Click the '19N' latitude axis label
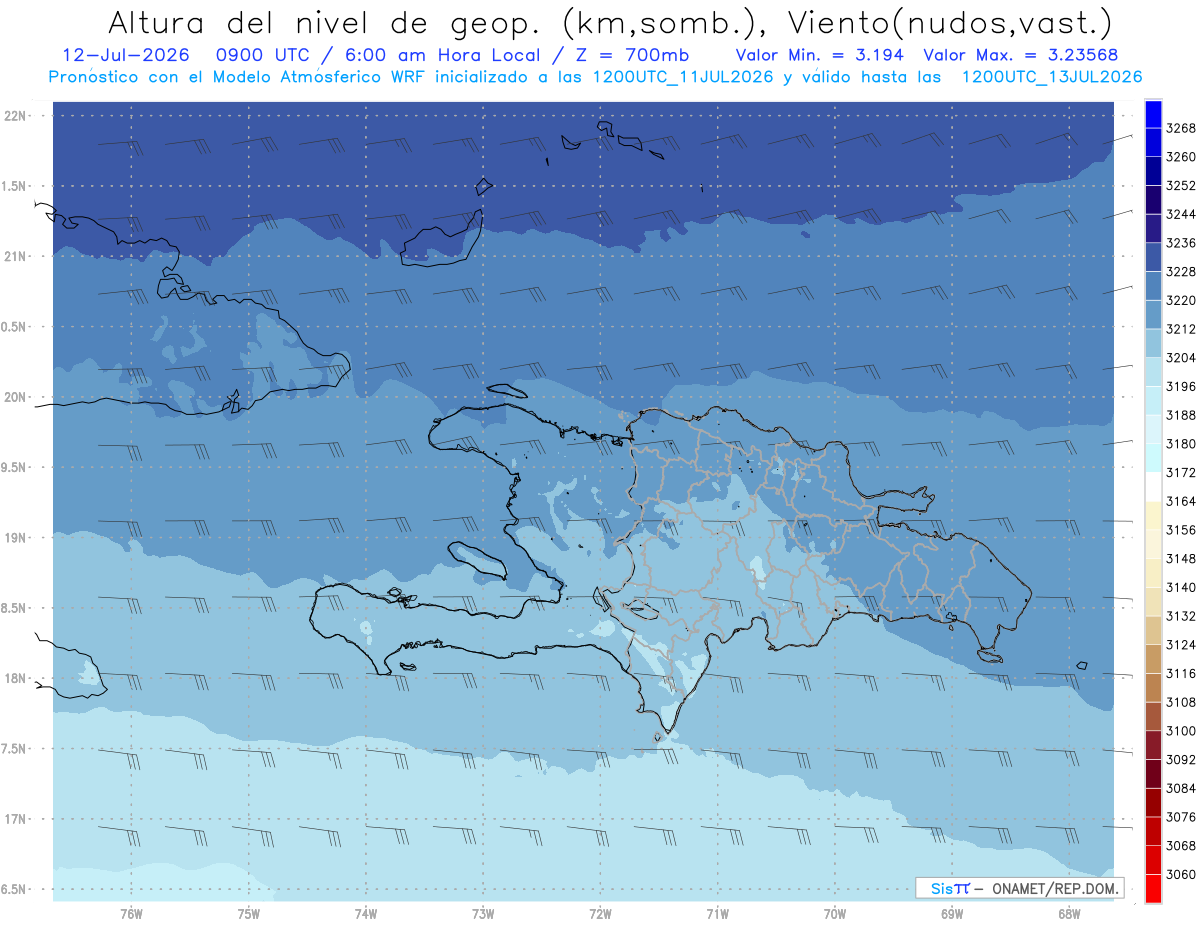The height and width of the screenshot is (927, 1200). pos(16,537)
